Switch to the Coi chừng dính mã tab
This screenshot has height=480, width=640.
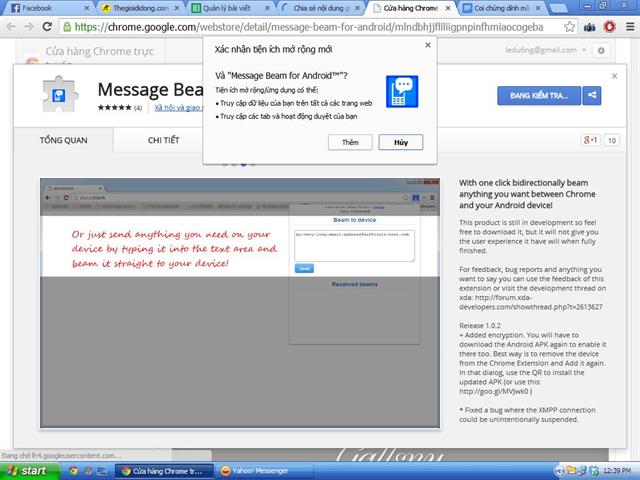coord(501,8)
